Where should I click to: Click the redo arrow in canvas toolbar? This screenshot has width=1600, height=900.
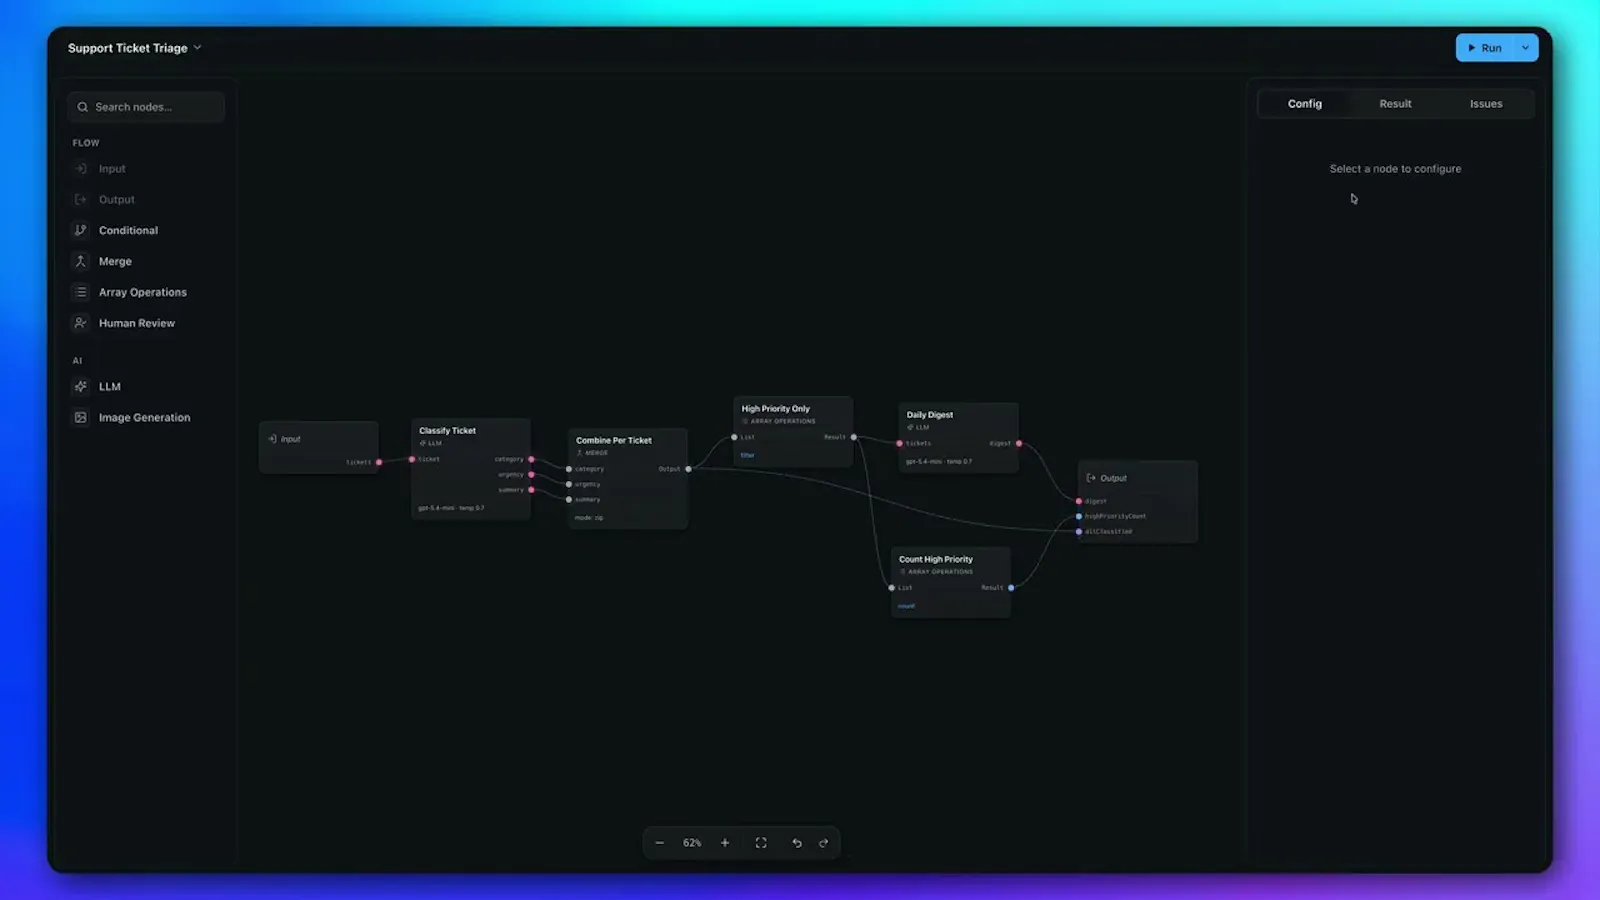[x=824, y=843]
